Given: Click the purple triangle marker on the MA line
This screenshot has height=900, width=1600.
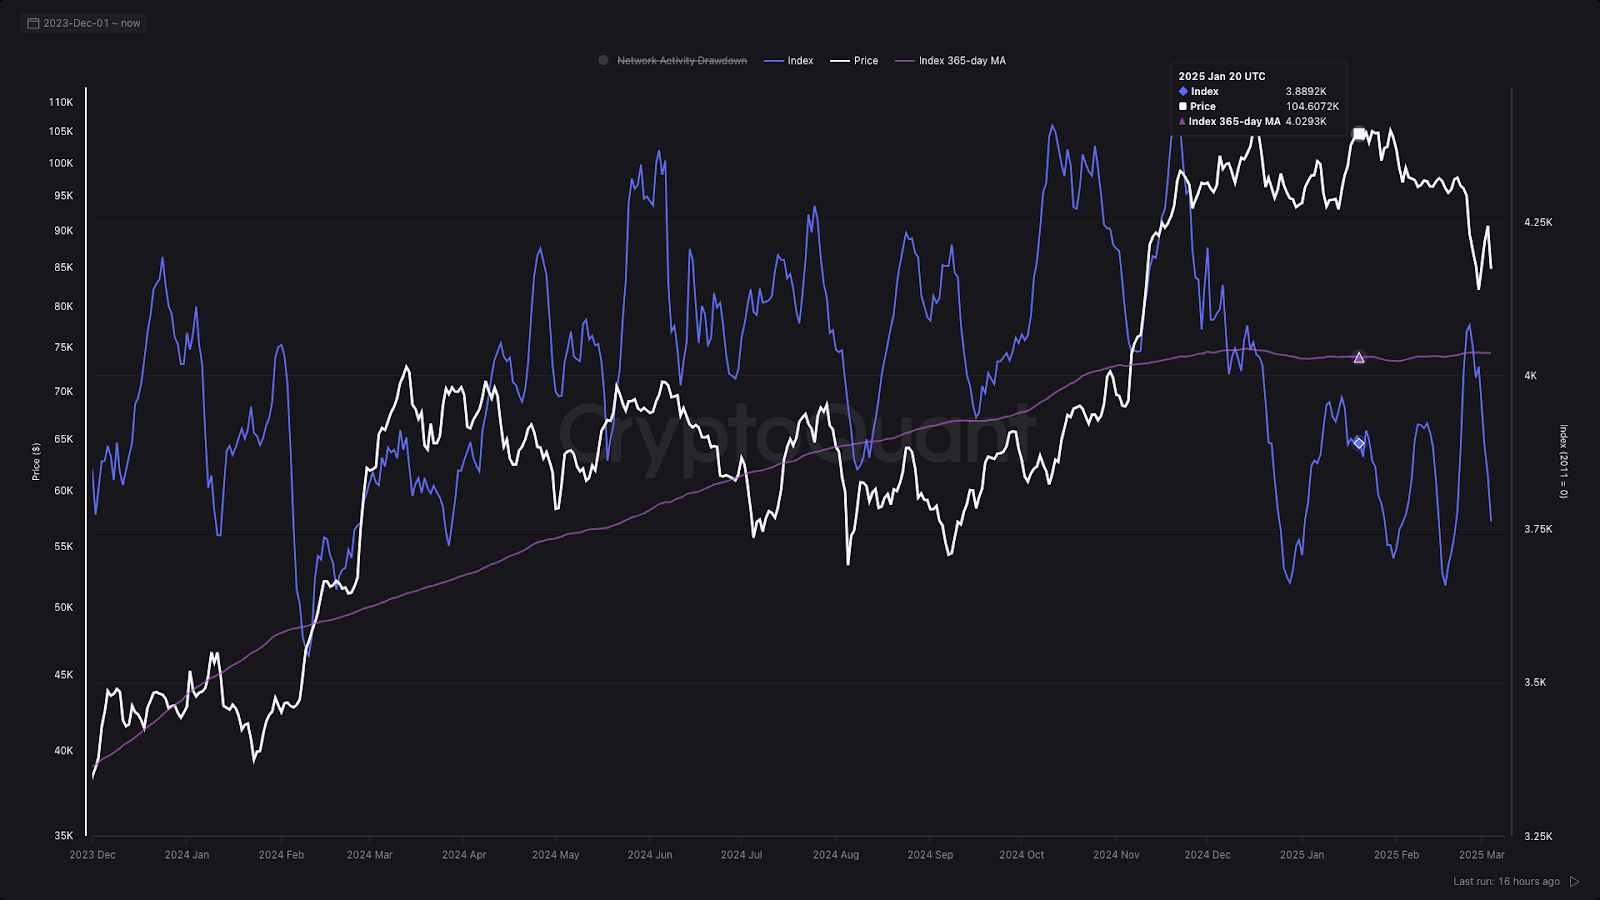Looking at the screenshot, I should pos(1358,357).
